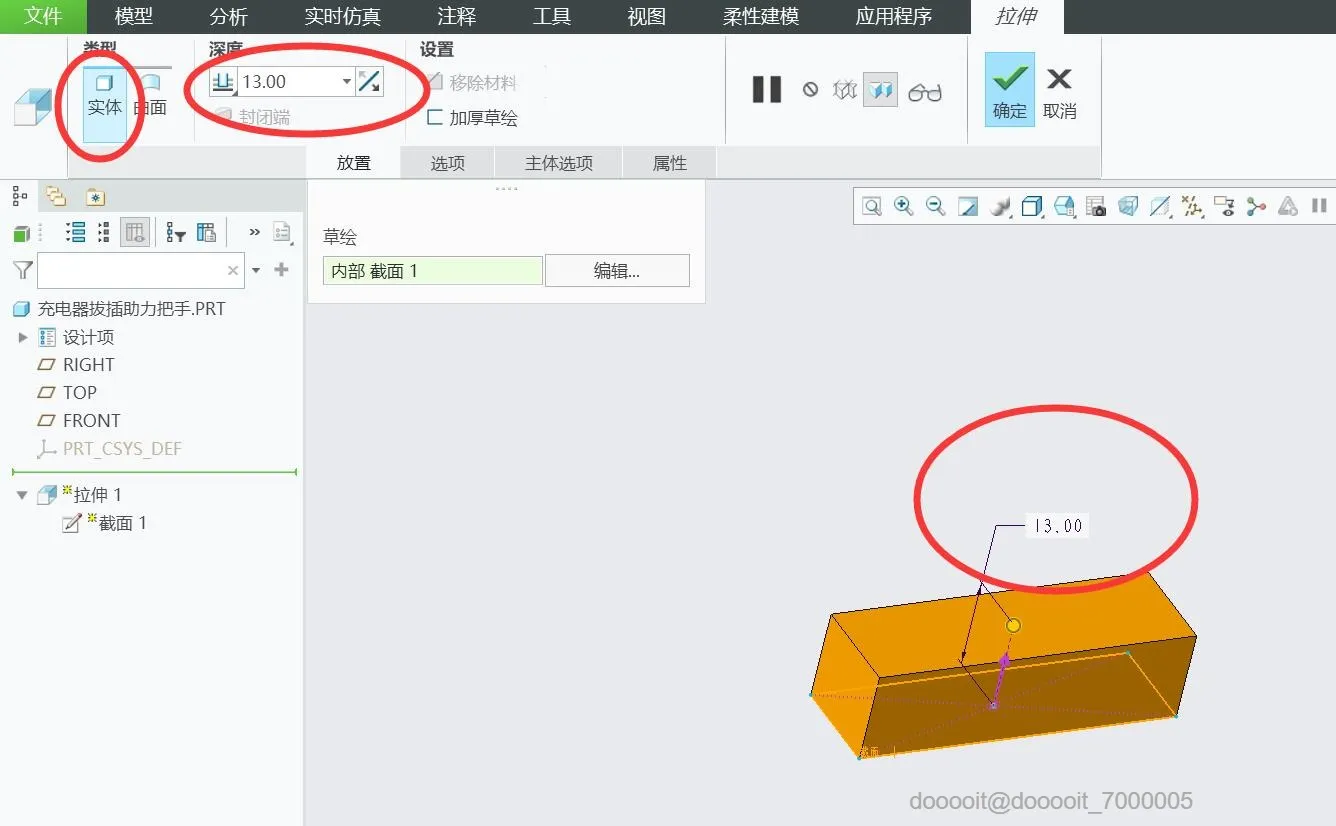Switch to the 视图 ribbon tab

click(x=646, y=17)
